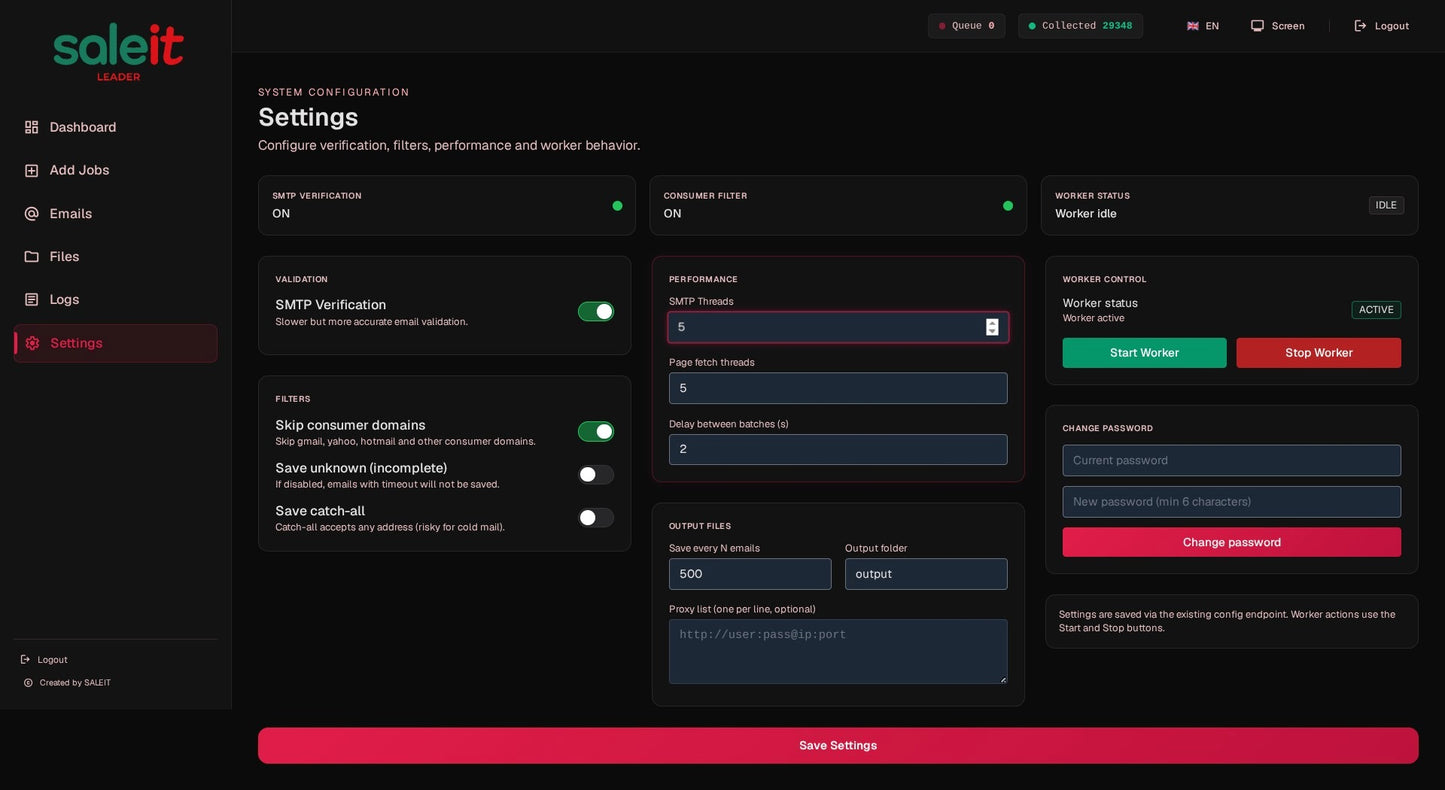This screenshot has width=1445, height=790.
Task: Click the Screen button in header
Action: tap(1278, 26)
